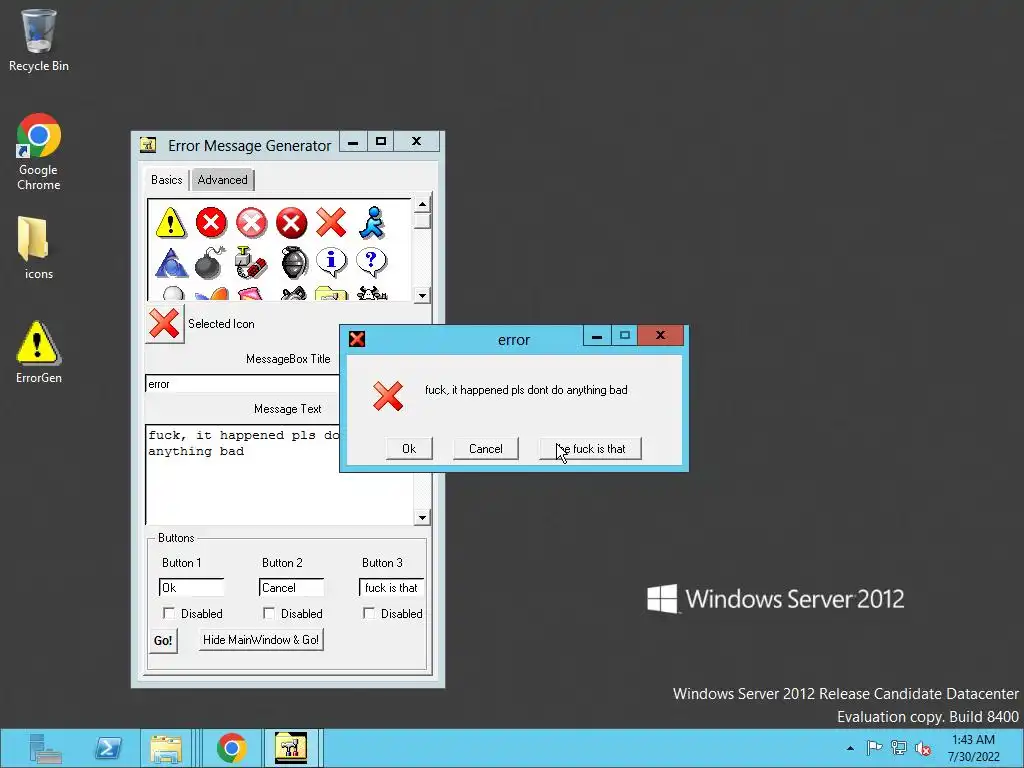Close the error dialog with red X button

[660, 335]
